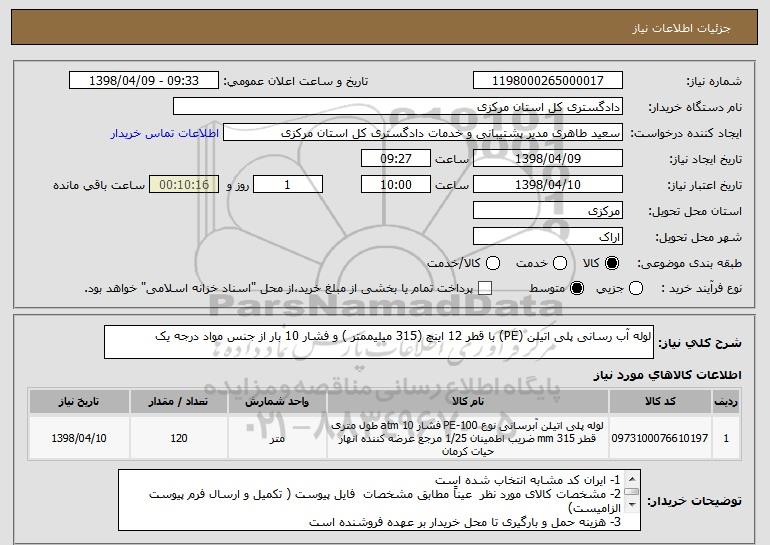Viewport: 770px width, 545px height.
Task: Click the نوع فرآیند خرید label
Action: tap(702, 289)
